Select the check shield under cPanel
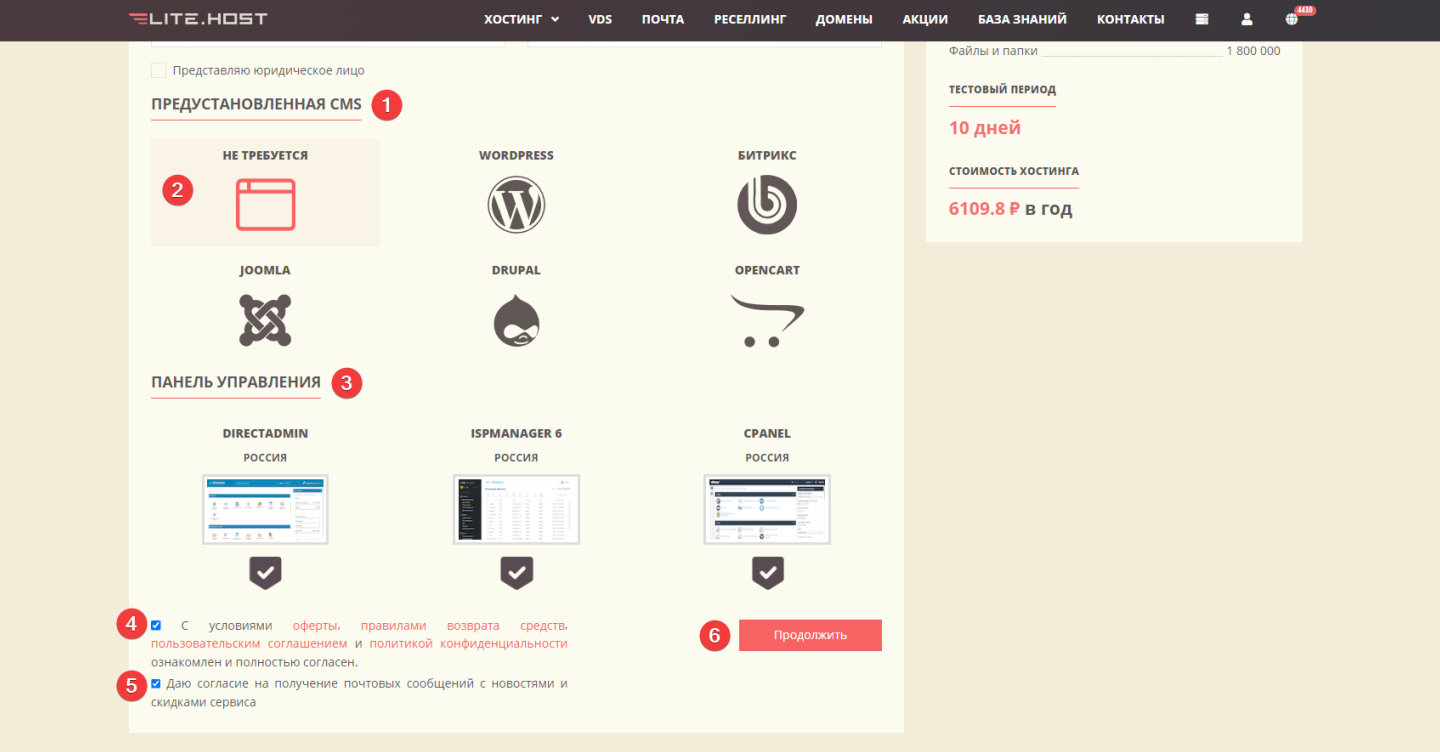The height and width of the screenshot is (752, 1440). click(x=767, y=573)
